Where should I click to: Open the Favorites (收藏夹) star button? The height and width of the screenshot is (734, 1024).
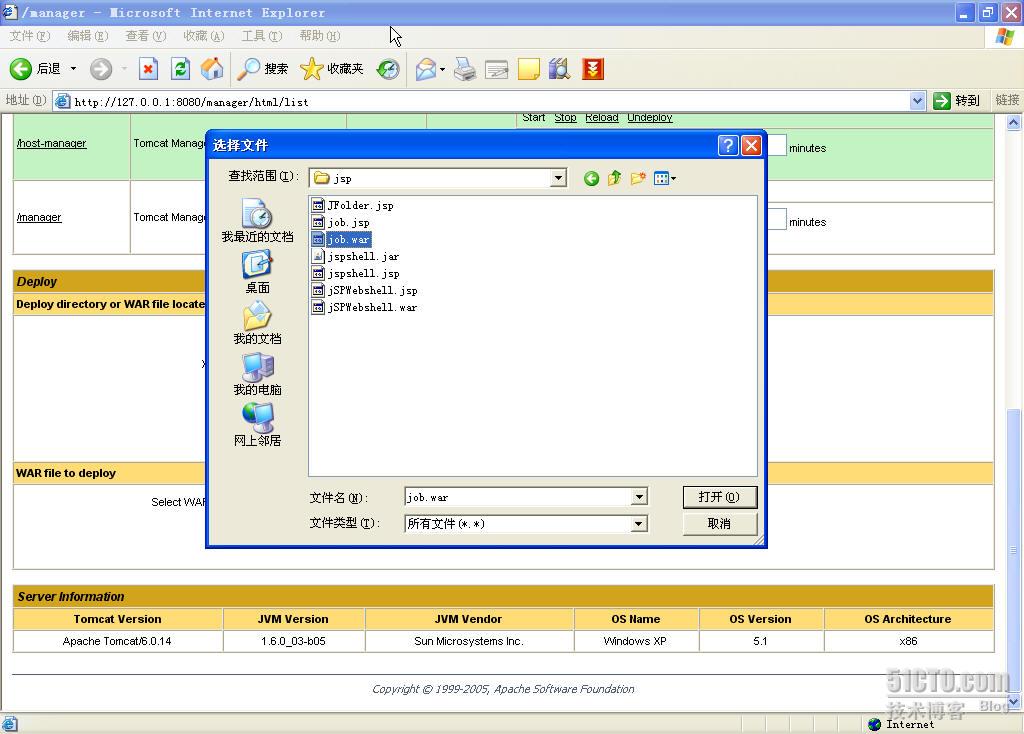pyautogui.click(x=332, y=69)
